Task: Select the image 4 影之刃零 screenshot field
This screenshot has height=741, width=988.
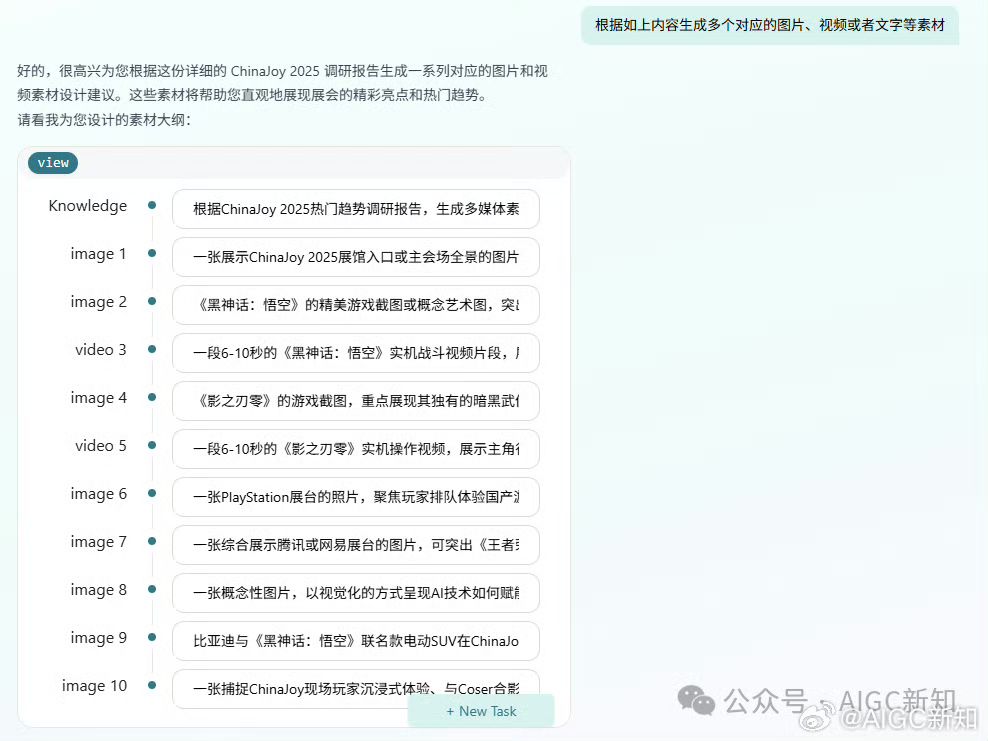Action: [x=356, y=401]
